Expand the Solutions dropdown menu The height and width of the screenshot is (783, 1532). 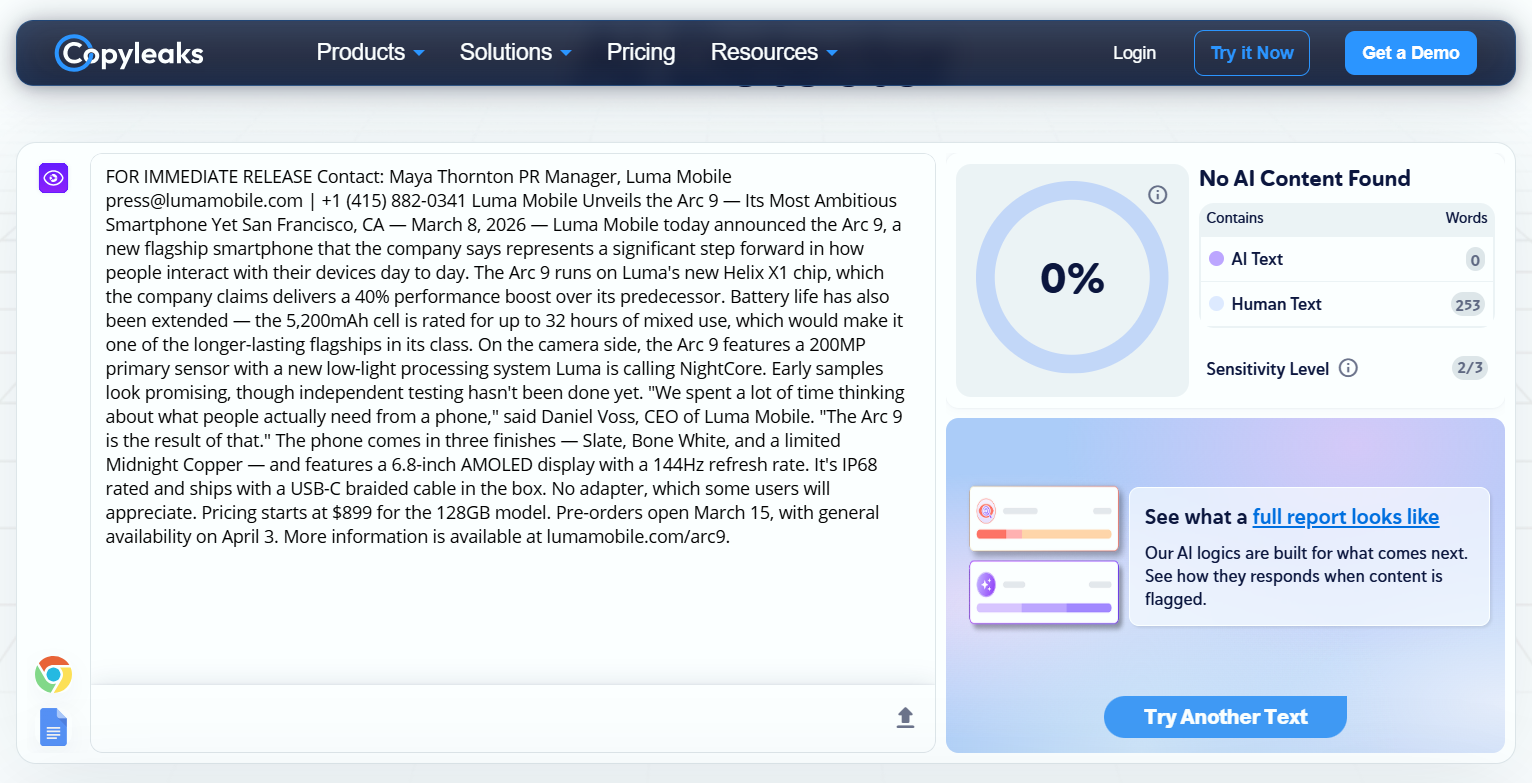click(x=515, y=52)
